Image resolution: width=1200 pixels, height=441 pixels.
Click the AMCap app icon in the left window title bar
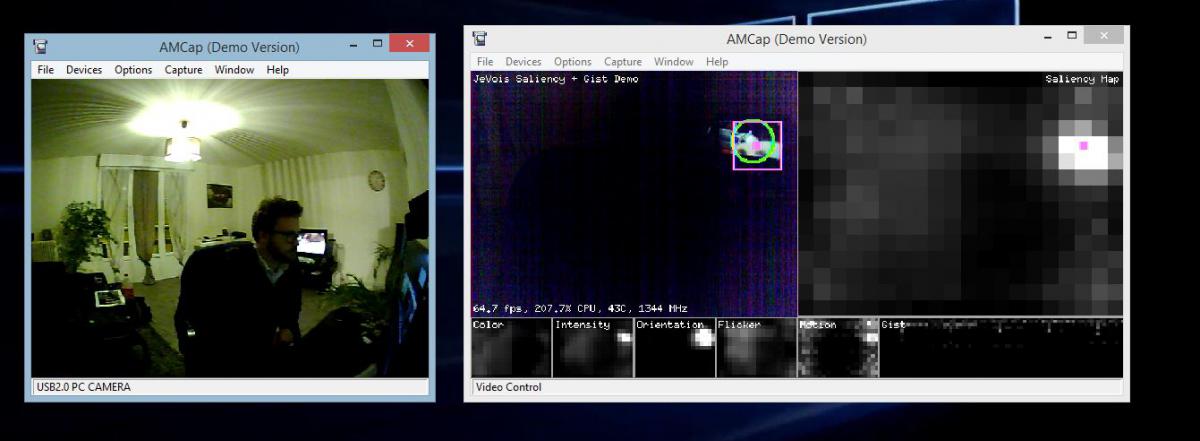point(41,46)
